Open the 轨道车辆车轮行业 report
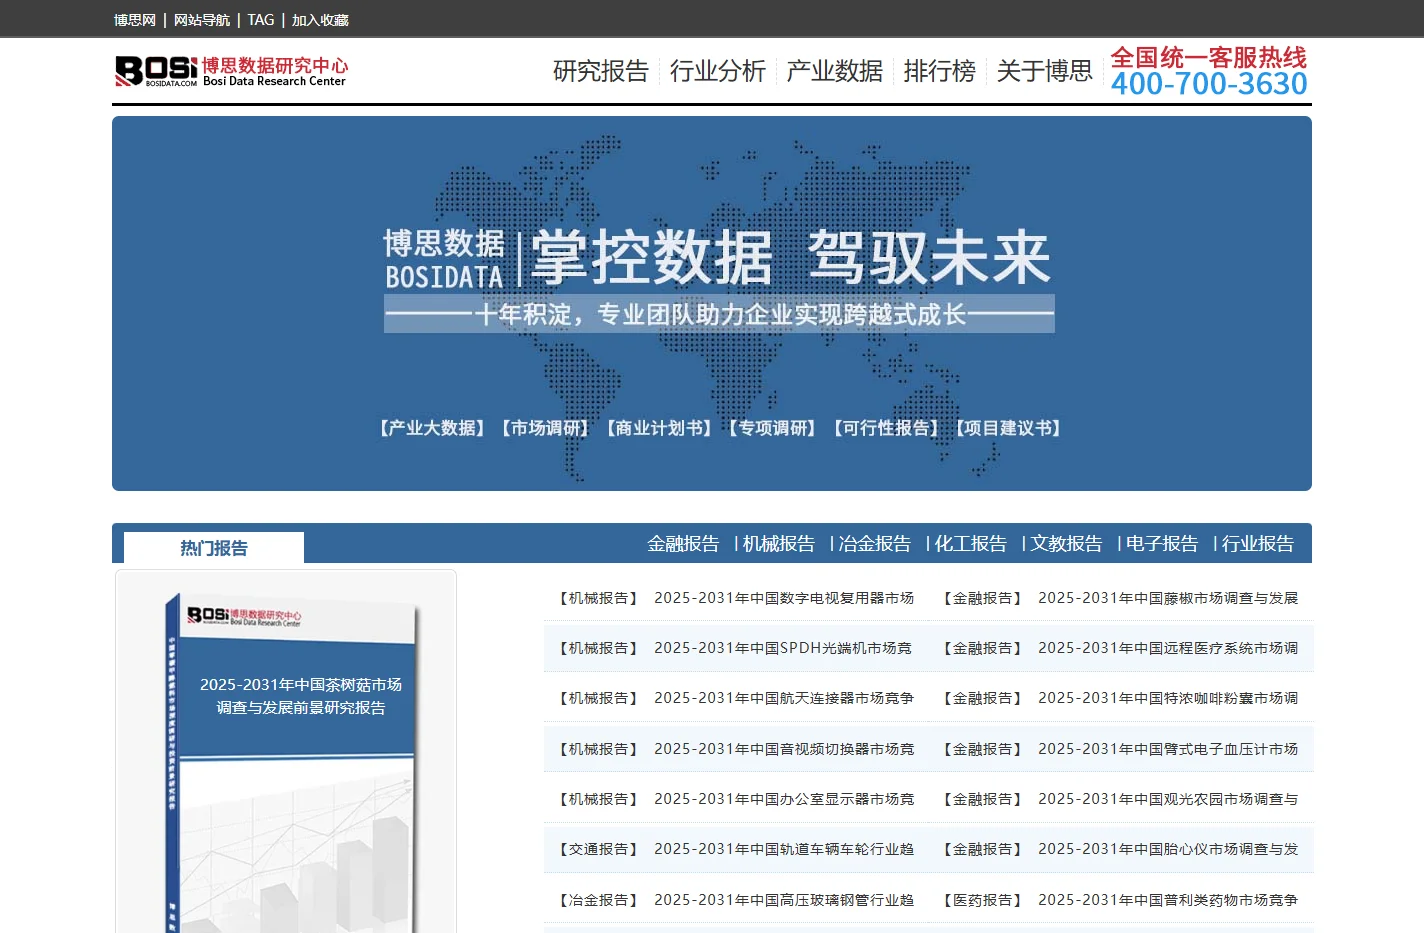Viewport: 1424px width, 933px height. (784, 849)
